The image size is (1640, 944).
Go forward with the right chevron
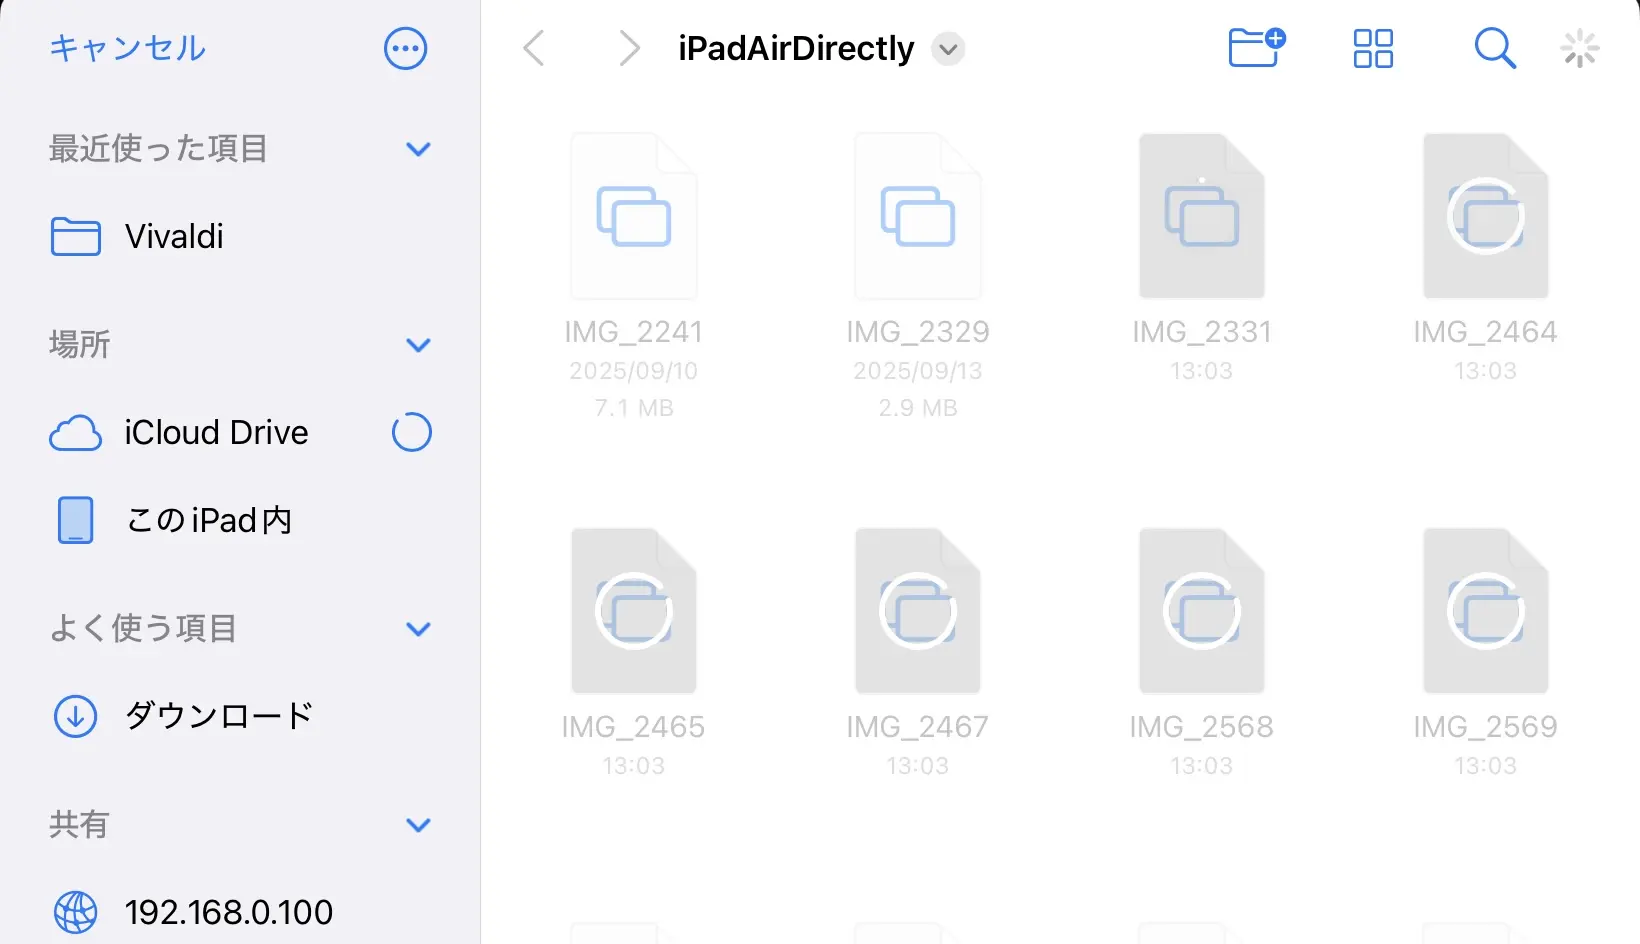[x=628, y=48]
